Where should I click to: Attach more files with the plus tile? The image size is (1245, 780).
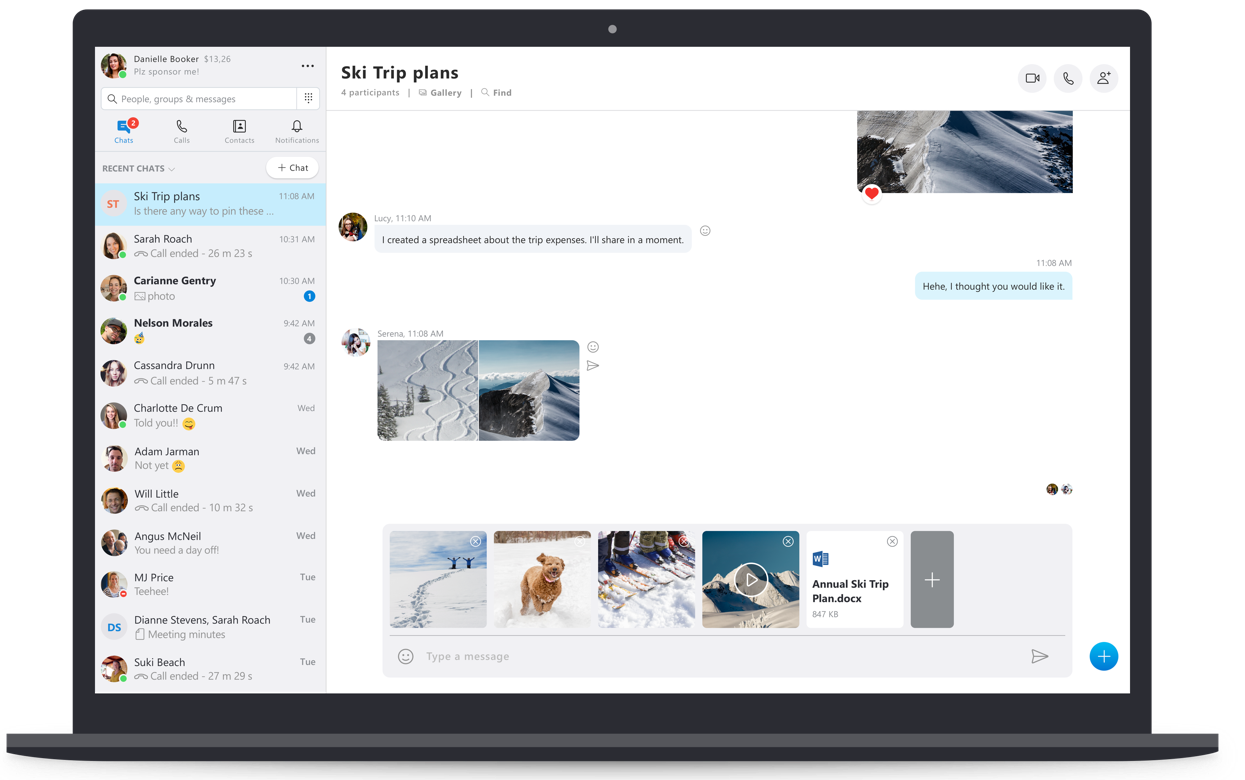tap(932, 579)
